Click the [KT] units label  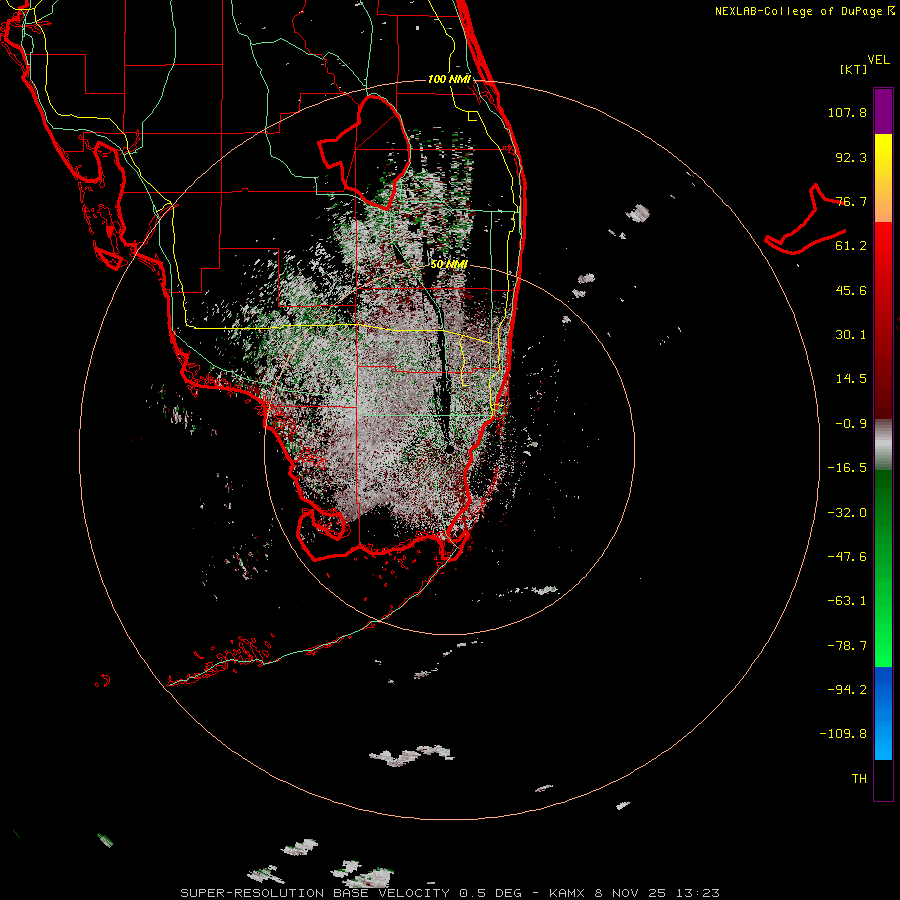pos(854,69)
